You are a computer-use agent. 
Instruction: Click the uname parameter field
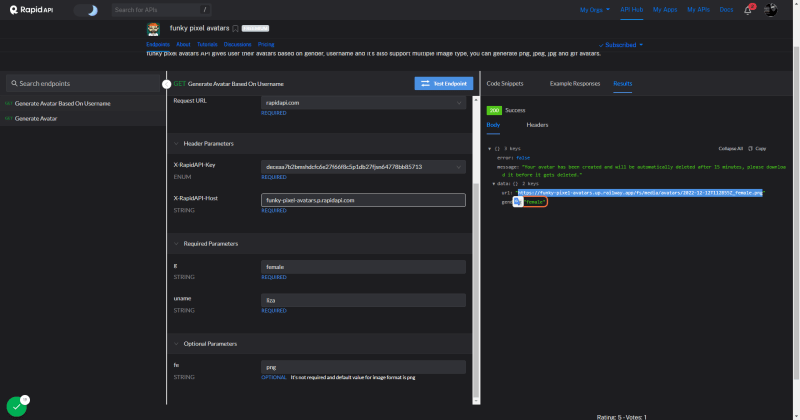[363, 300]
